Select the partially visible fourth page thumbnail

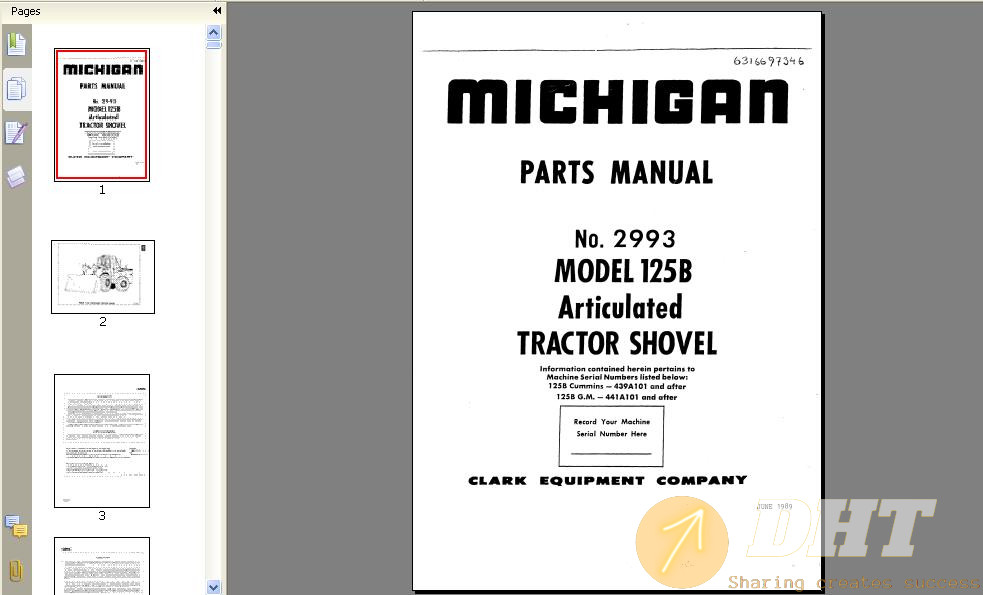pos(102,566)
